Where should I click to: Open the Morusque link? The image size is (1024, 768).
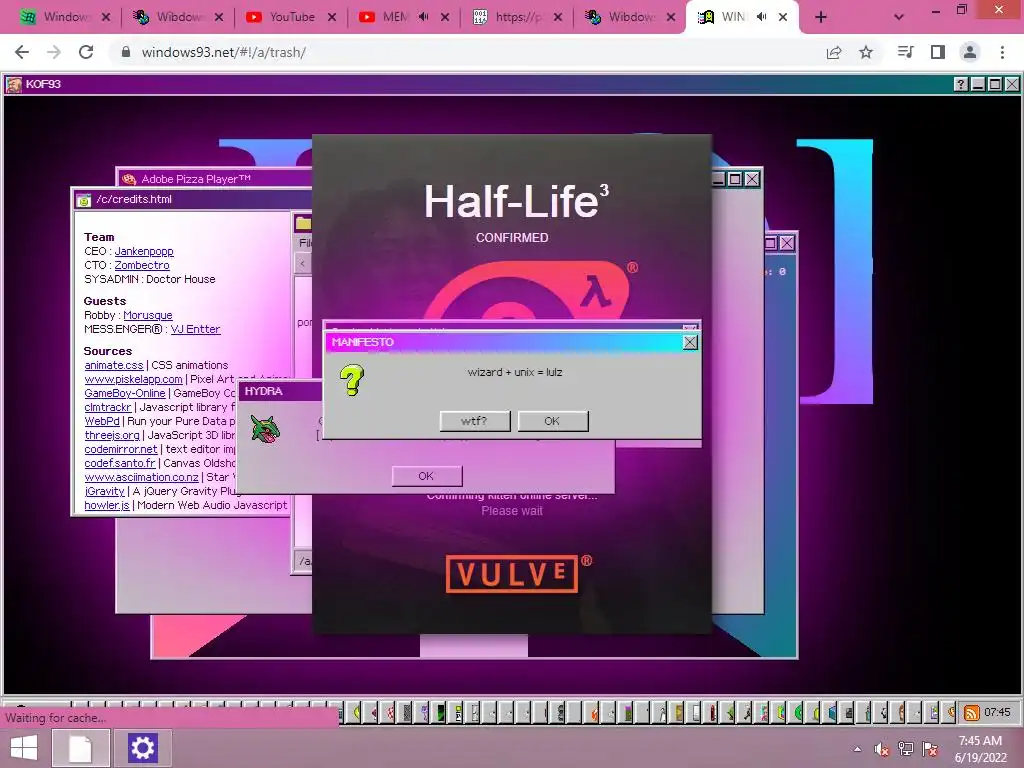pyautogui.click(x=148, y=315)
